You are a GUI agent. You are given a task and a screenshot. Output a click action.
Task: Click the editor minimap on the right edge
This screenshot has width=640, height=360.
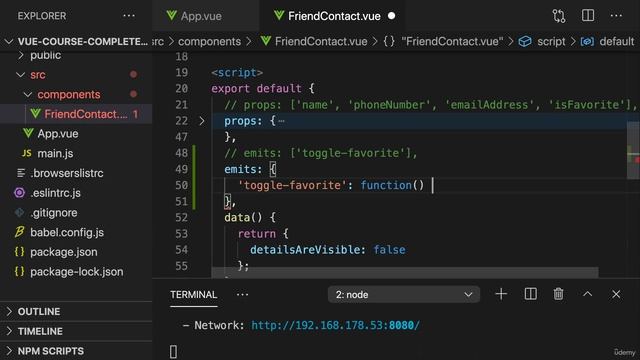(x=633, y=151)
